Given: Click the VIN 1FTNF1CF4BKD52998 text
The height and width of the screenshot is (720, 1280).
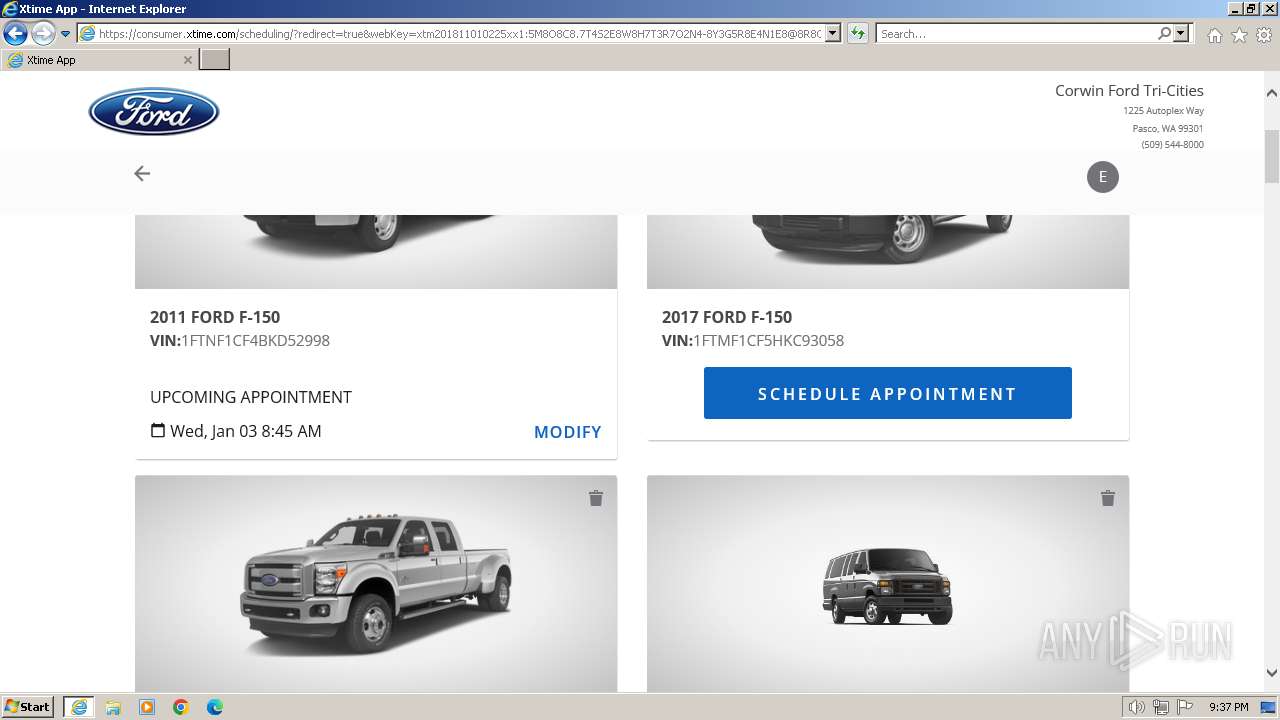Looking at the screenshot, I should (x=240, y=341).
